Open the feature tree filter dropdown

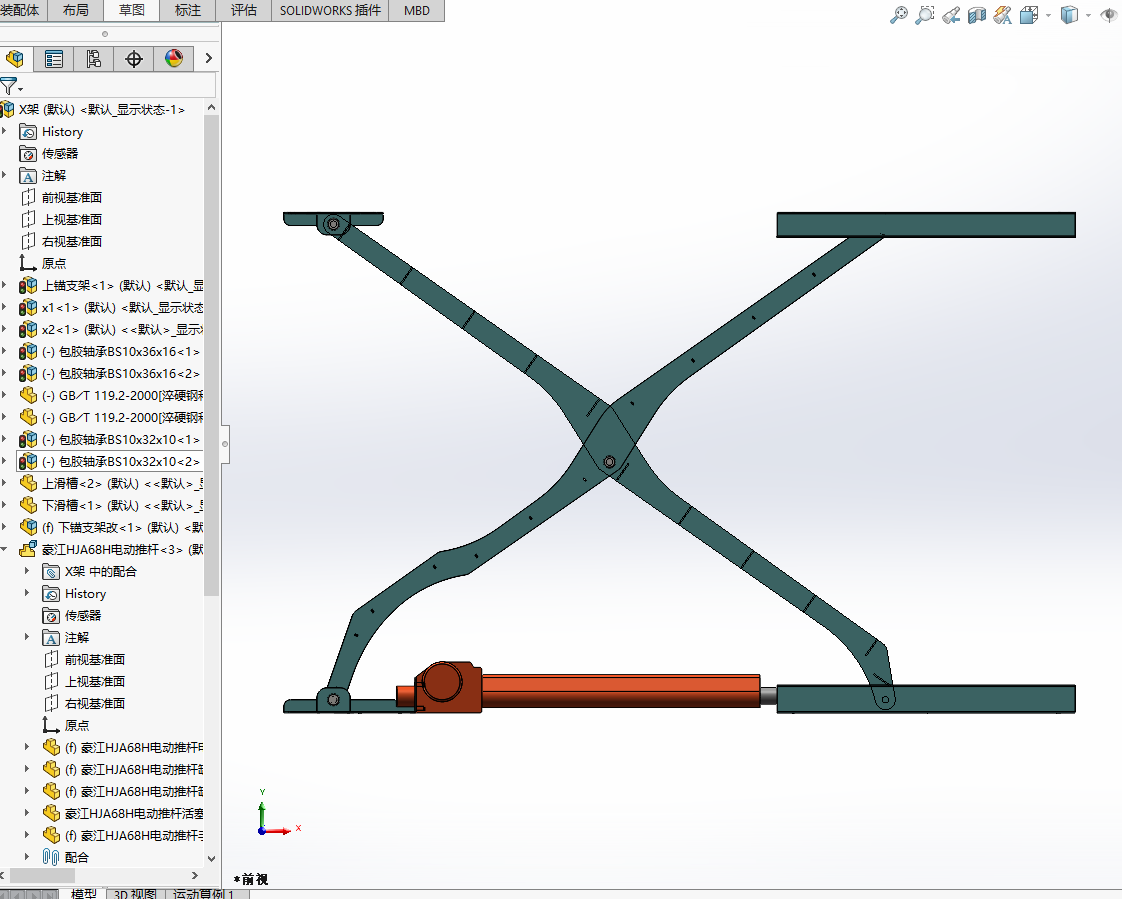12,87
